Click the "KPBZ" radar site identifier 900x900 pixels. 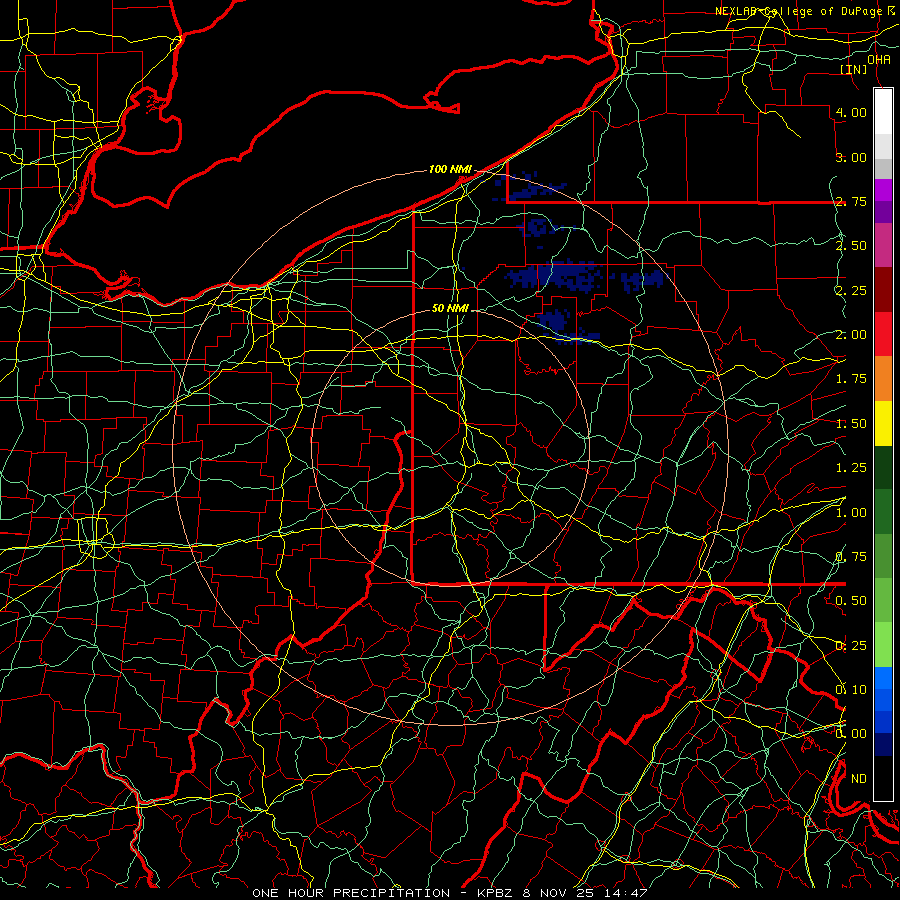[496, 893]
